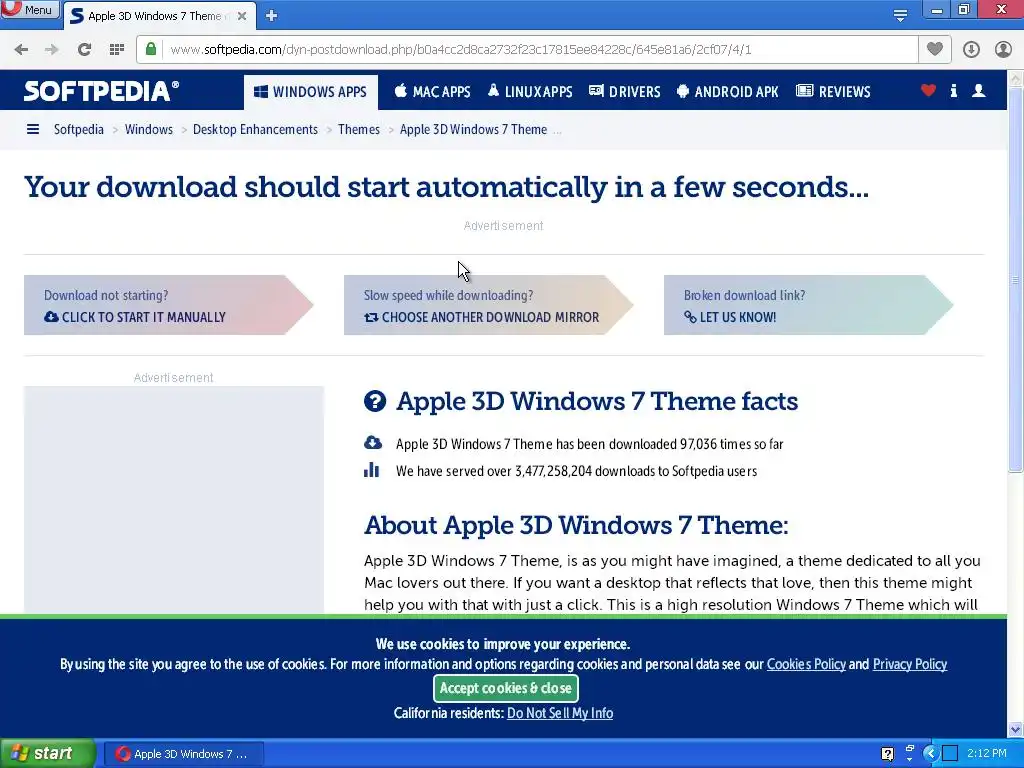Open the Privacy Policy link
The width and height of the screenshot is (1024, 768).
(x=910, y=664)
